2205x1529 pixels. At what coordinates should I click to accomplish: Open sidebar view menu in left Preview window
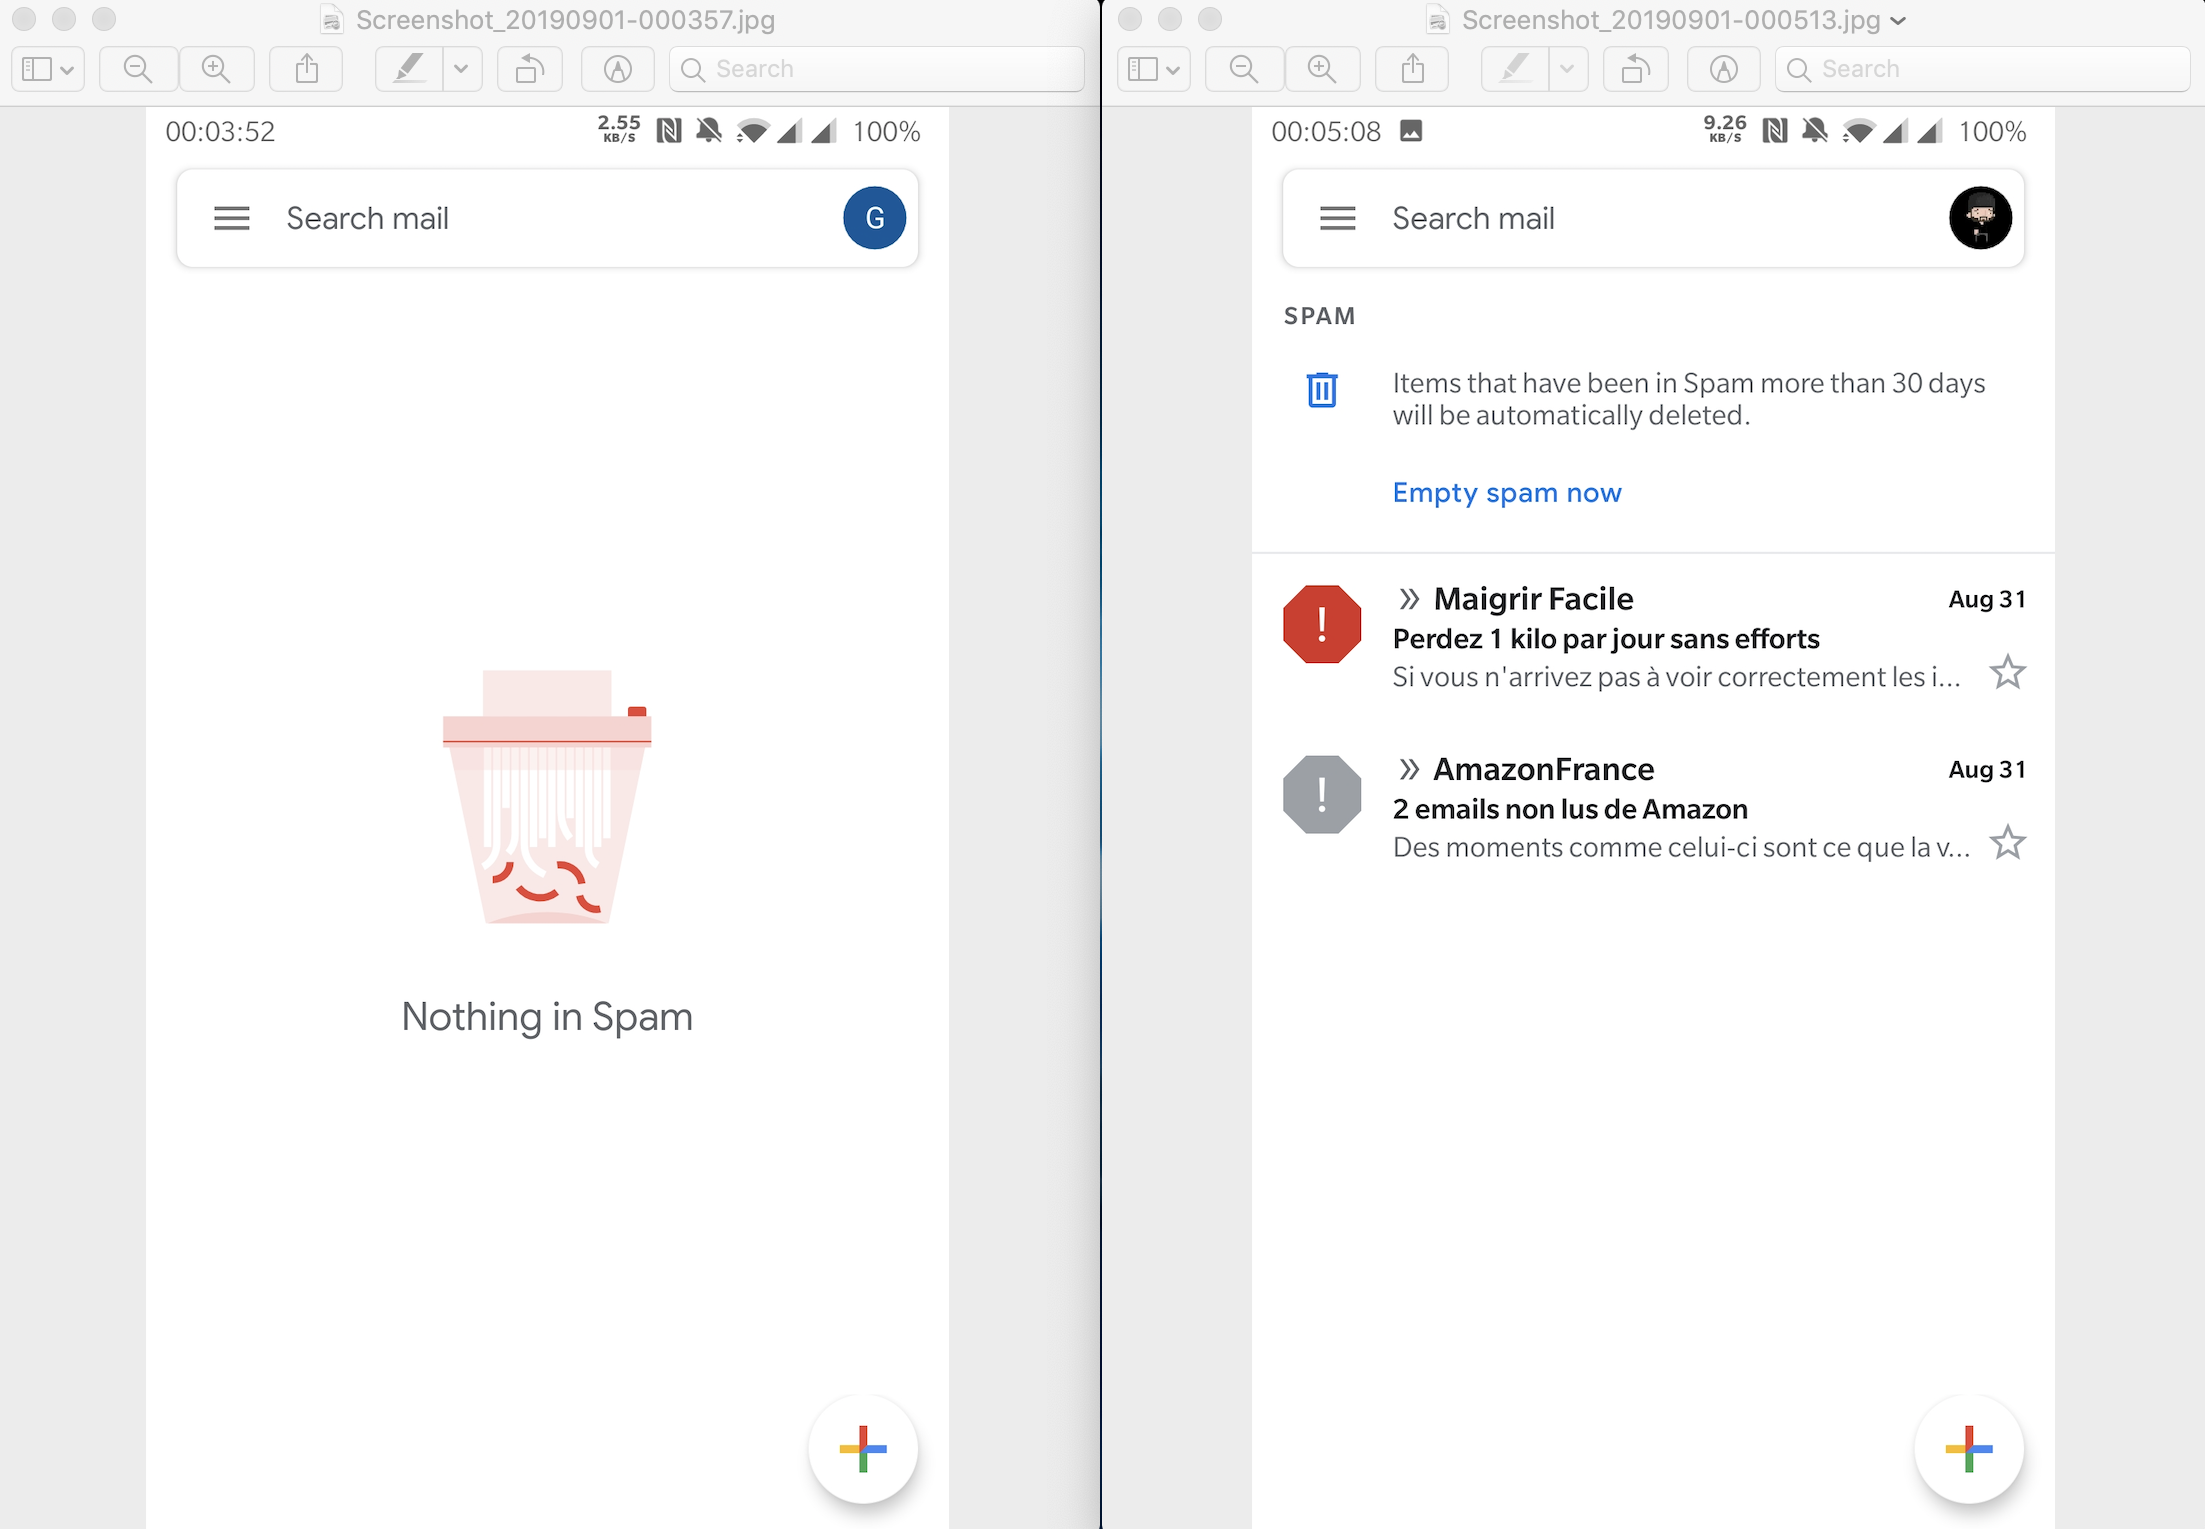coord(48,69)
